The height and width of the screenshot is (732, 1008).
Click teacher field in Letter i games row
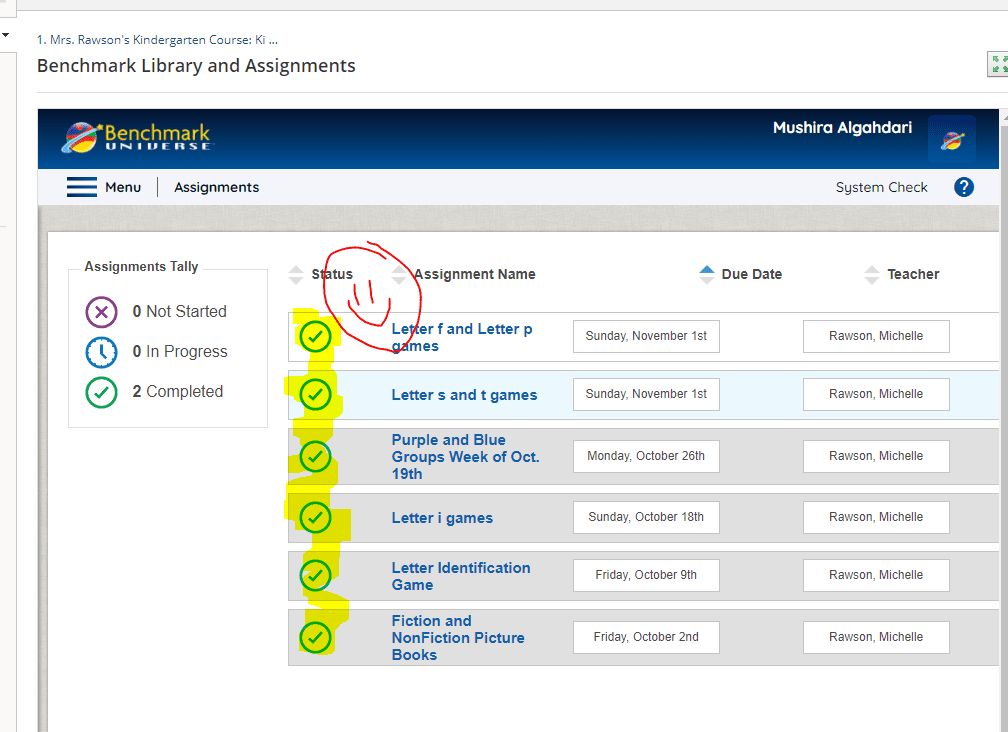coord(876,517)
